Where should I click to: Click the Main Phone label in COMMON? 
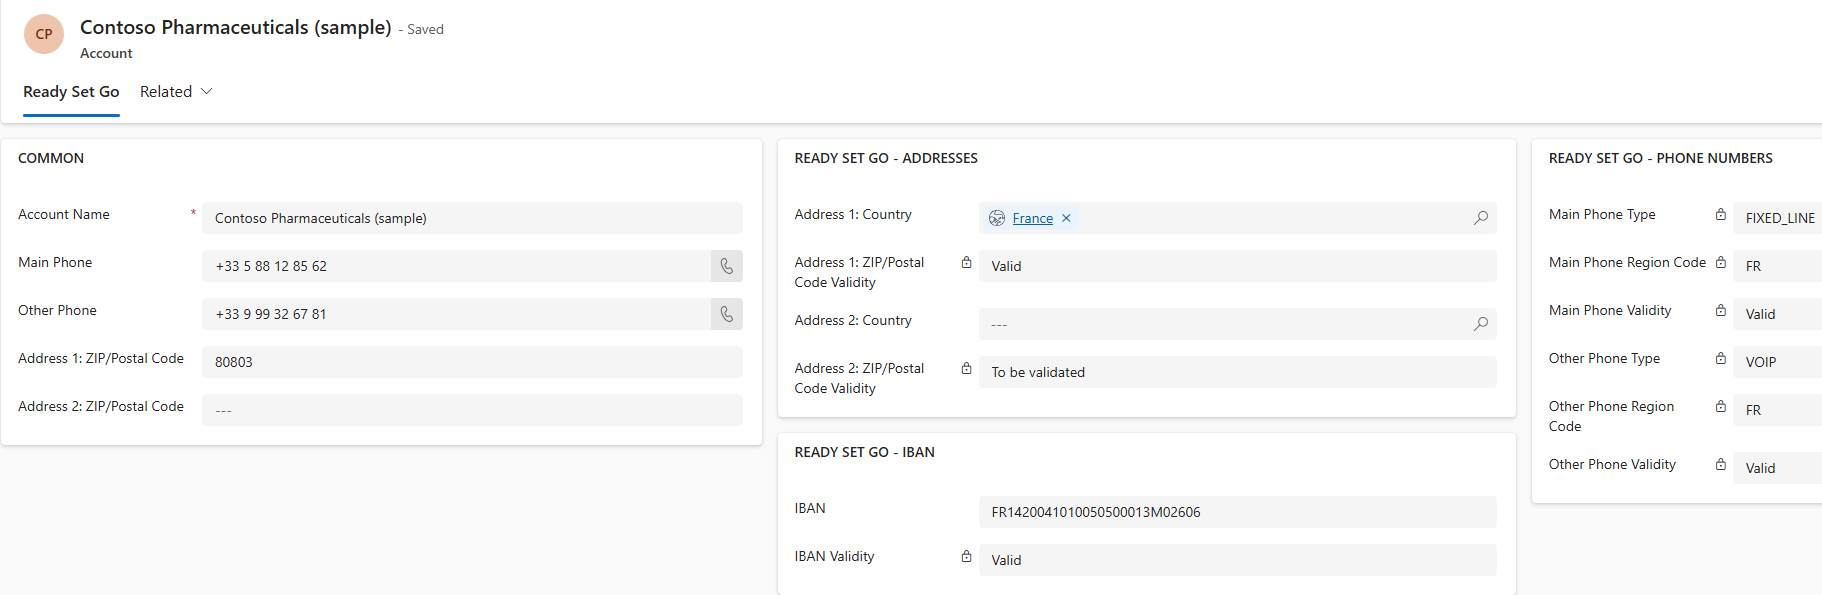55,262
